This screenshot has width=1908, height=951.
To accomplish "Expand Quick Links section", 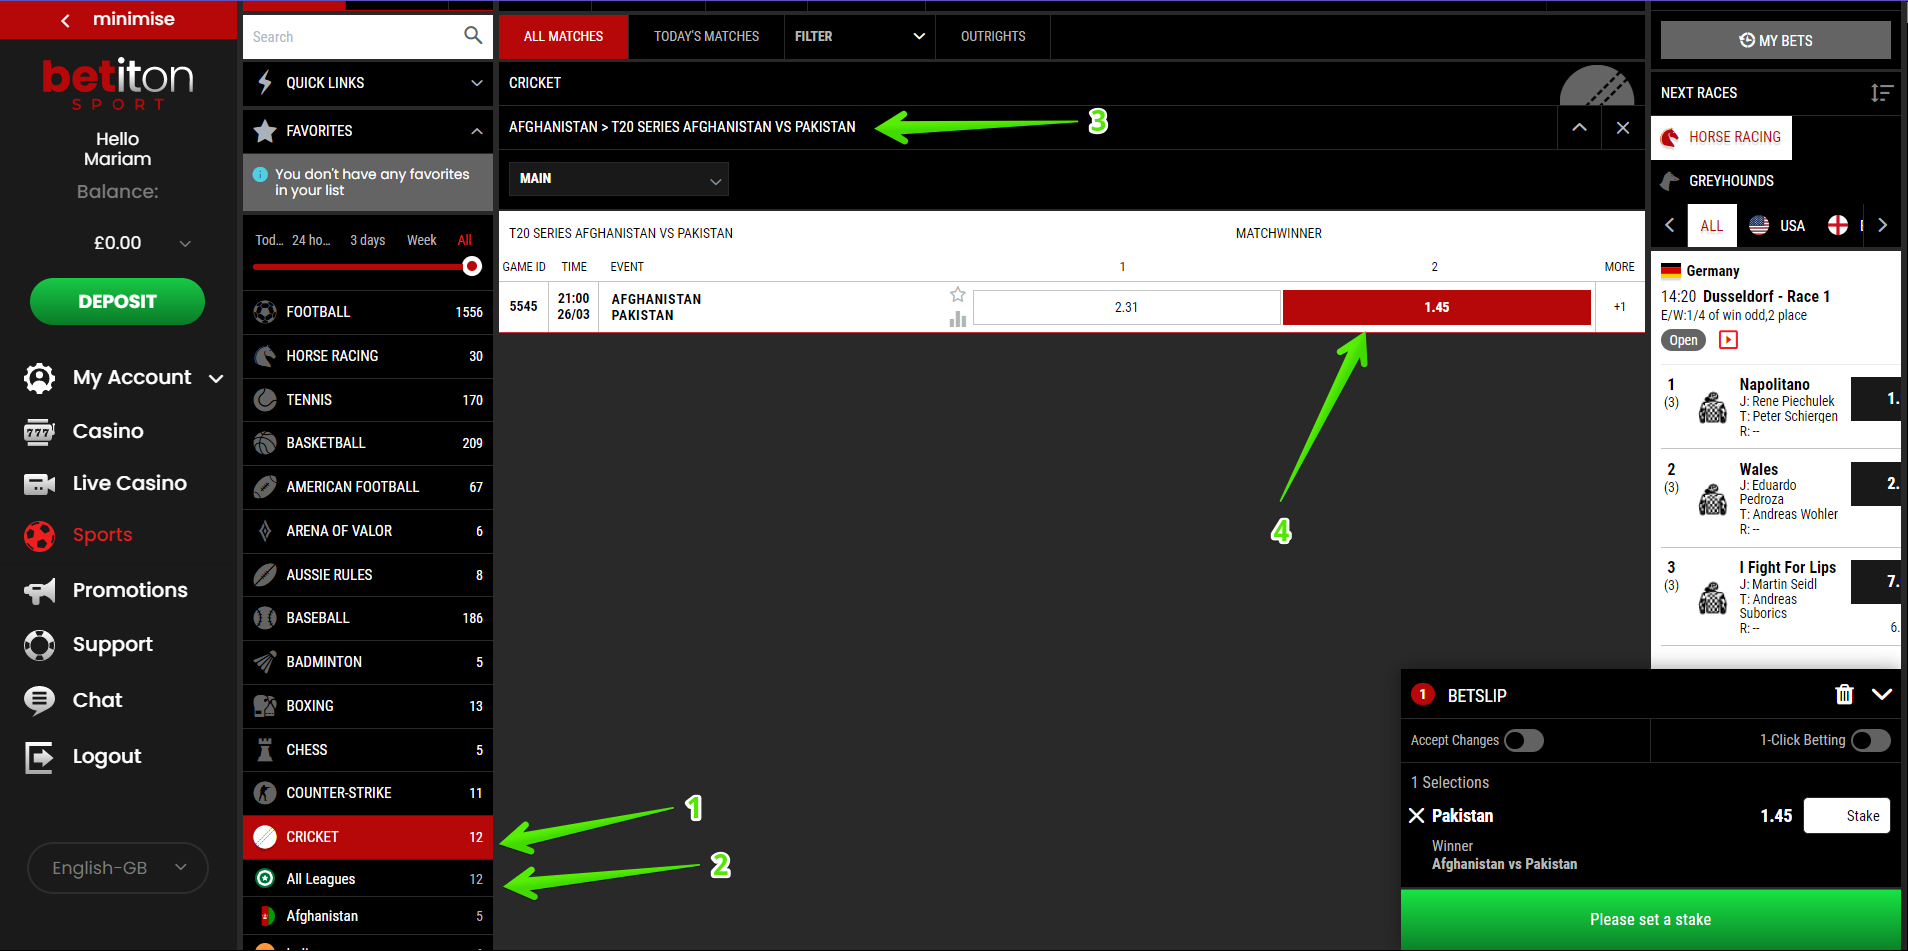I will (x=368, y=83).
